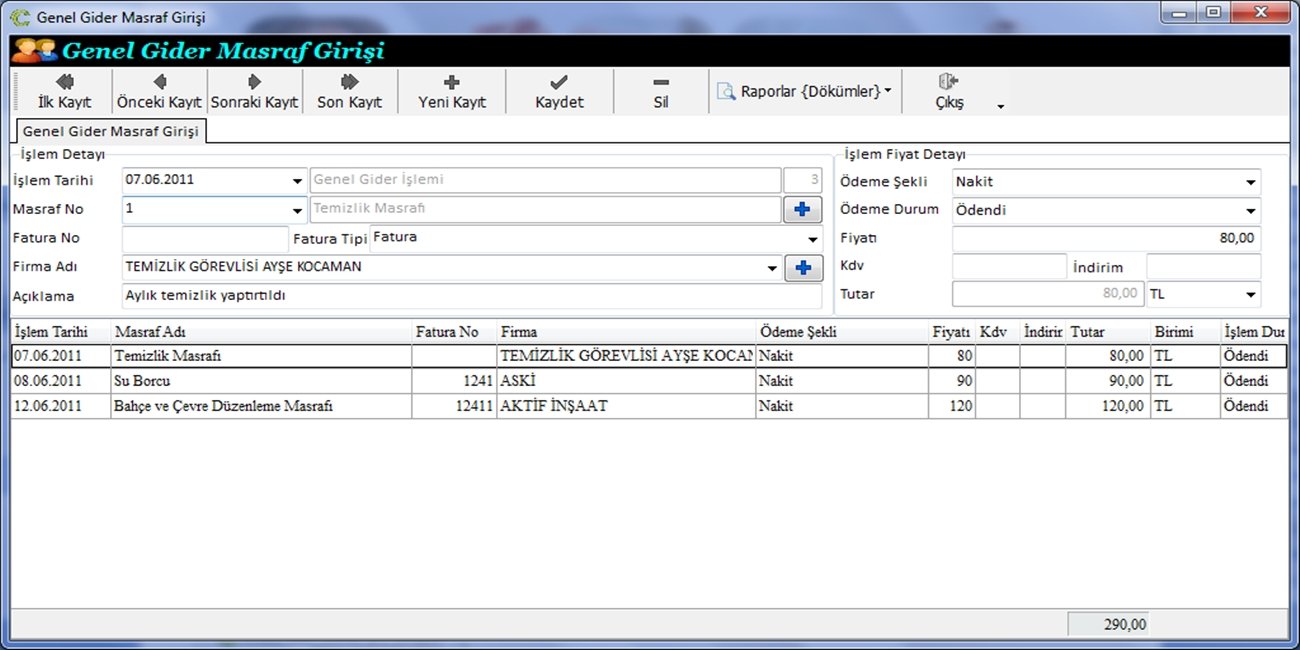Click plus button next to Temizlik Masrafı
The height and width of the screenshot is (650, 1300).
[x=802, y=210]
